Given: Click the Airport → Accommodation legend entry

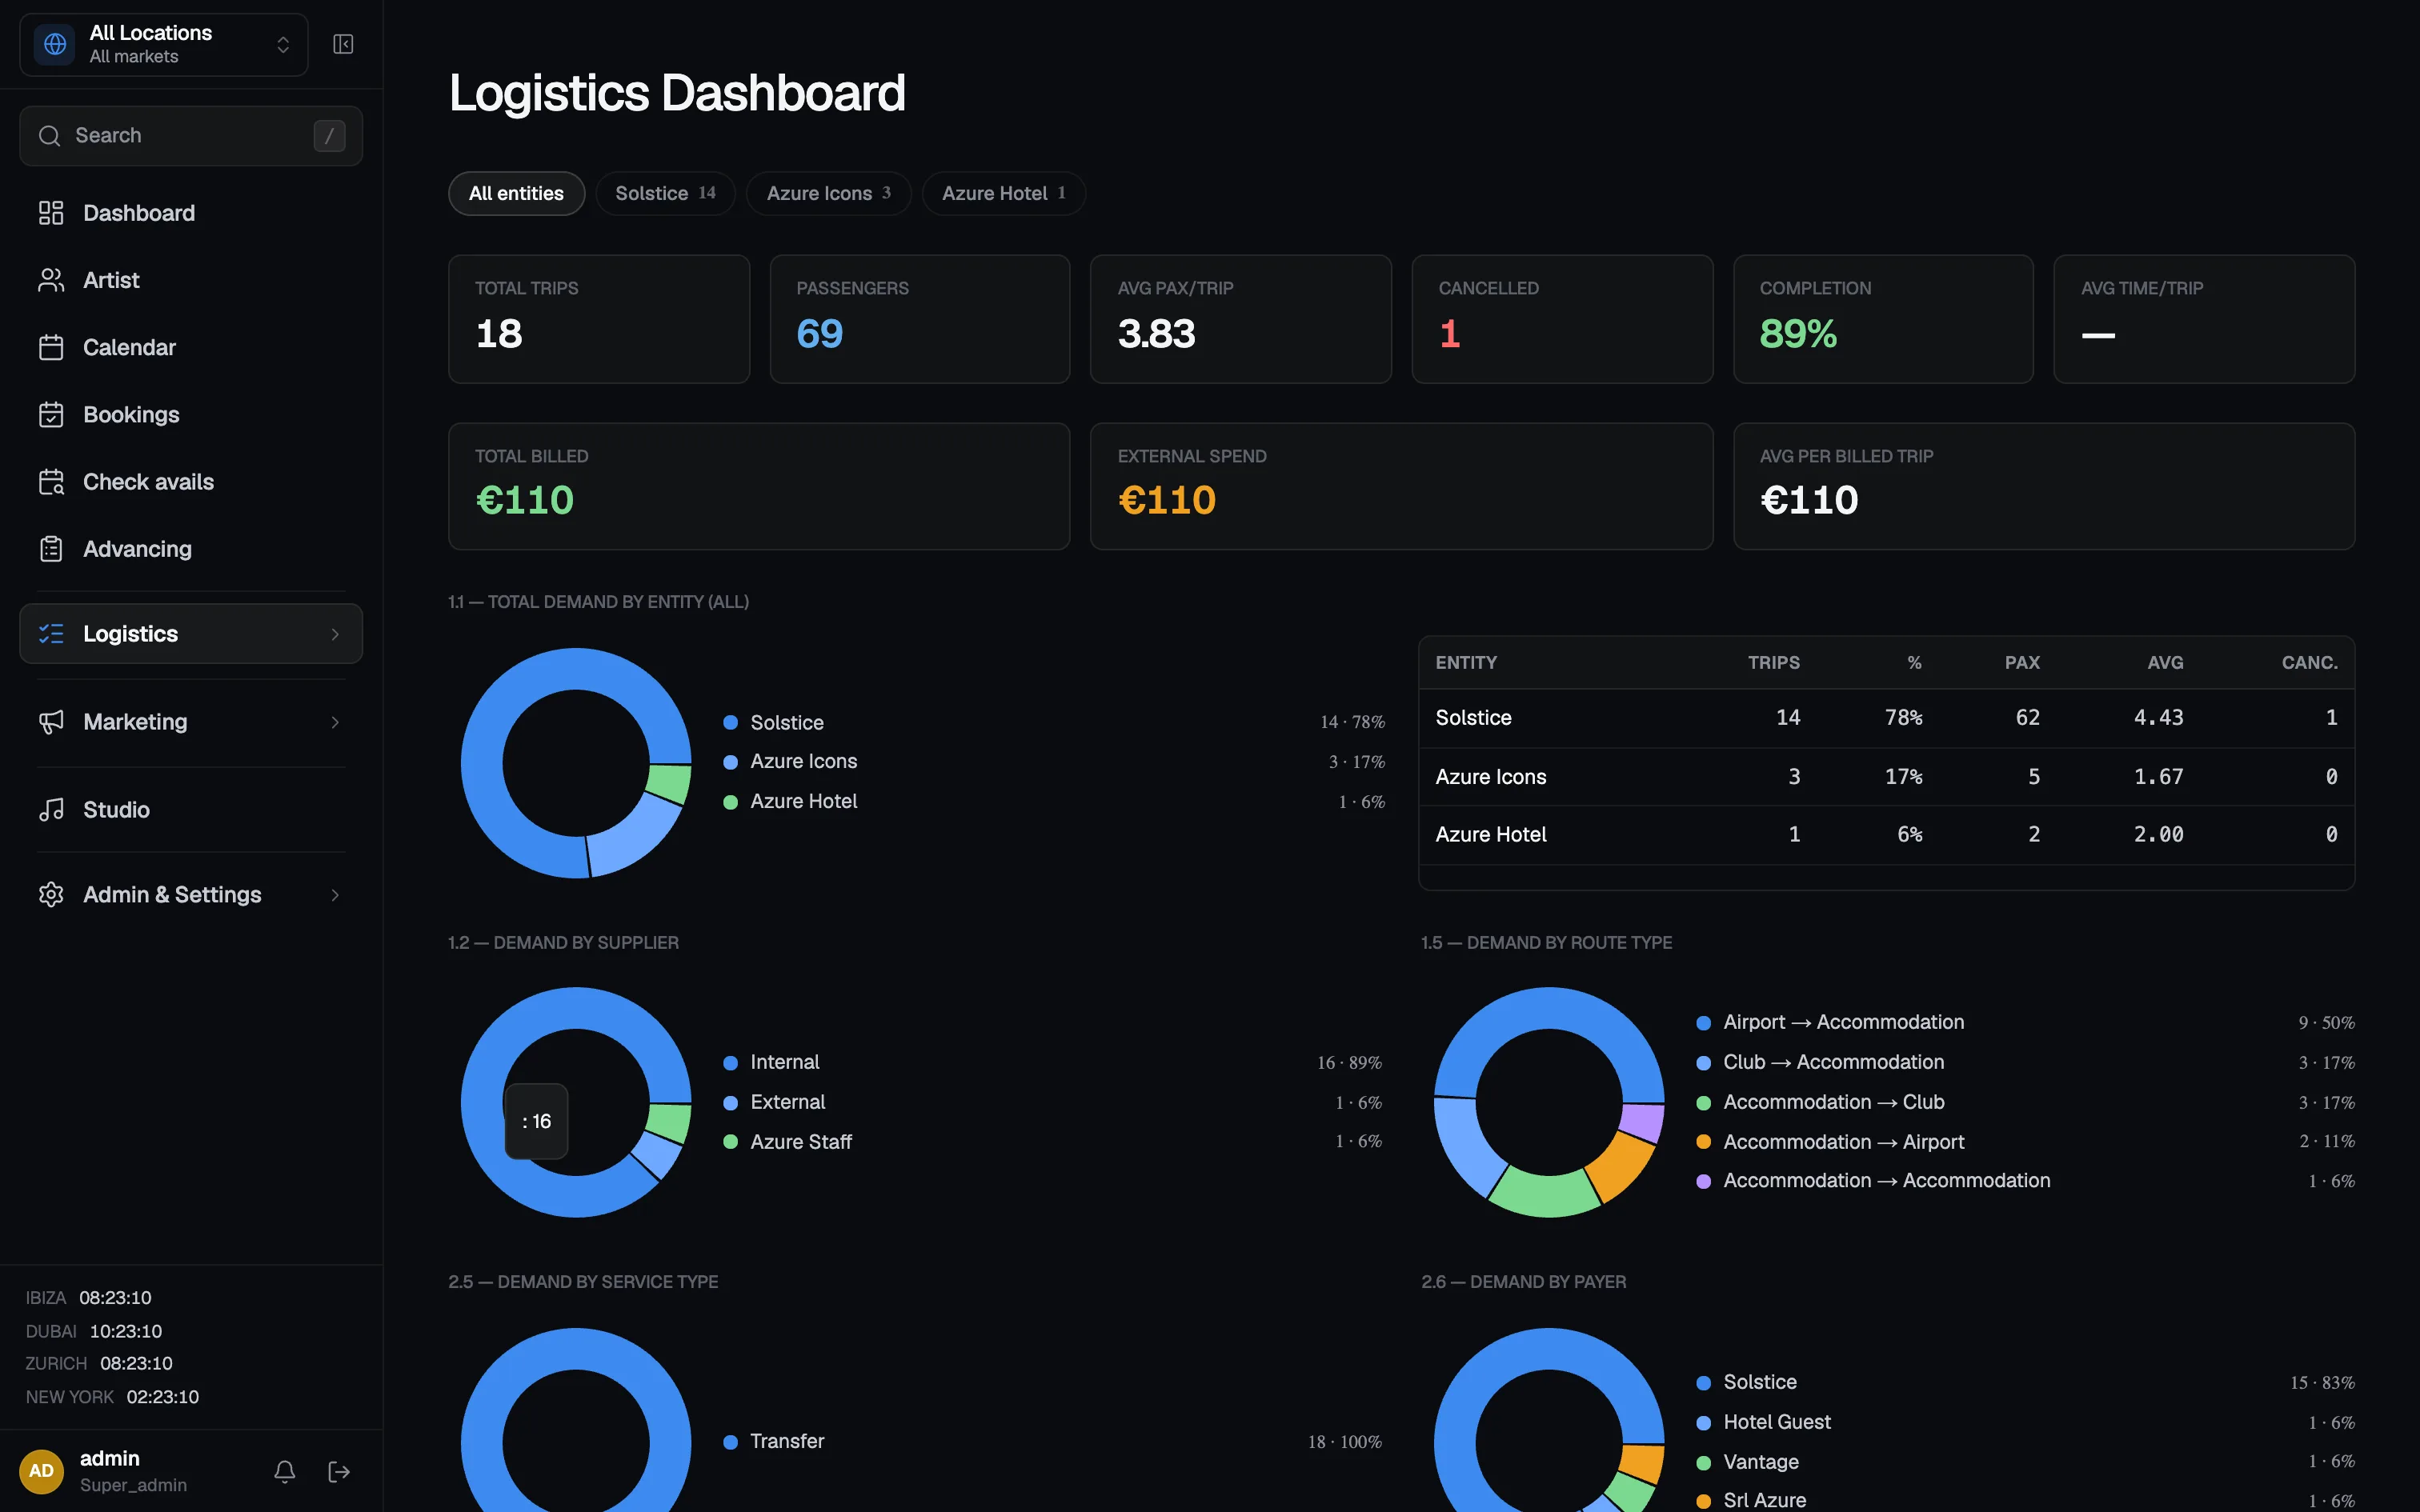Looking at the screenshot, I should pos(2025,1022).
